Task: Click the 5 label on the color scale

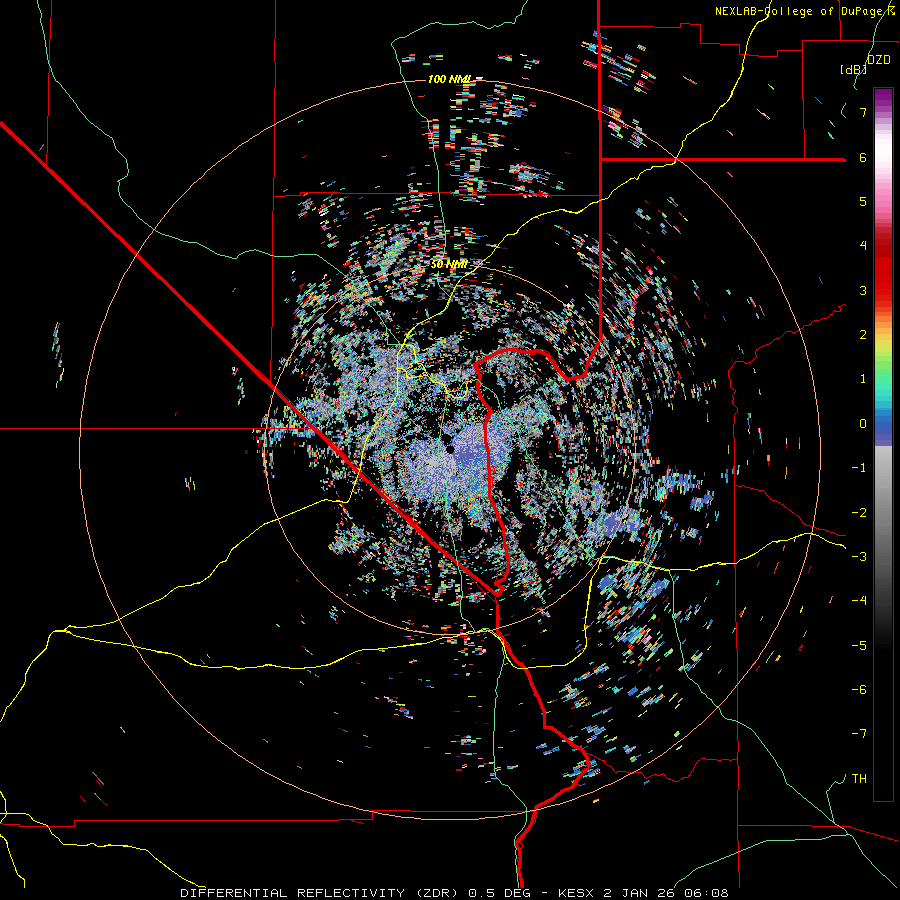Action: [x=863, y=201]
